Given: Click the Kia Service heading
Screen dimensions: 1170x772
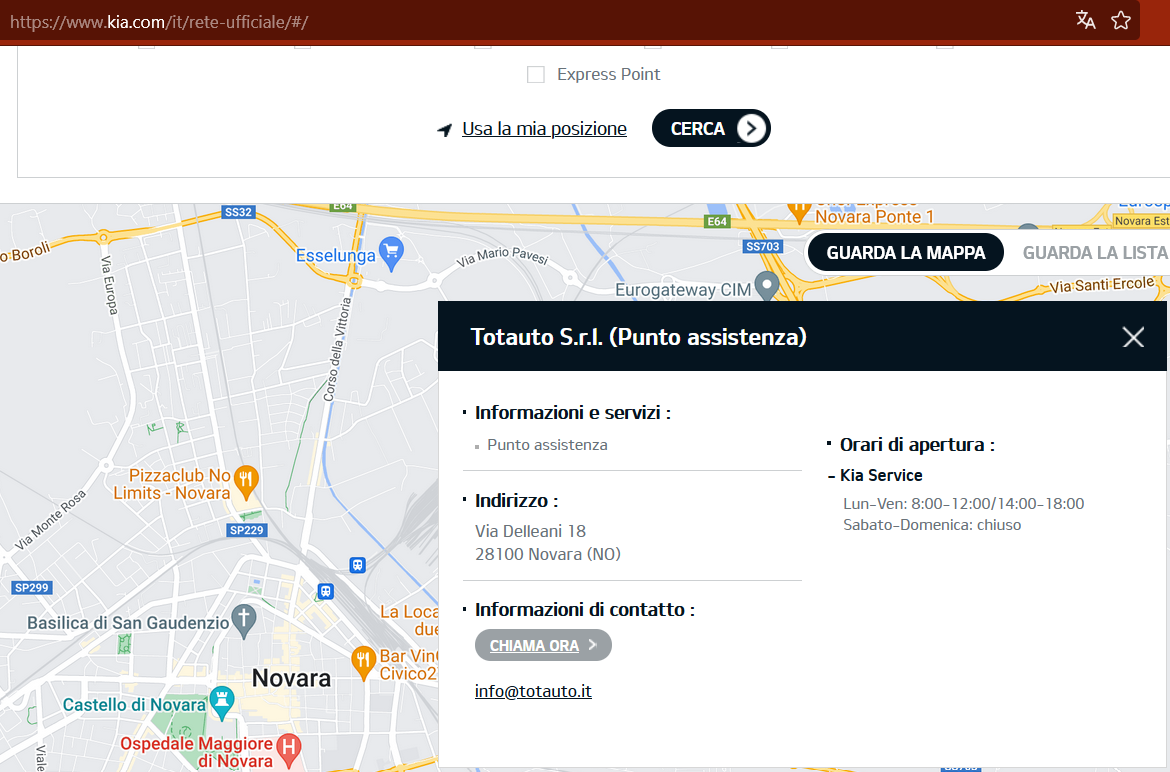Looking at the screenshot, I should click(x=881, y=475).
